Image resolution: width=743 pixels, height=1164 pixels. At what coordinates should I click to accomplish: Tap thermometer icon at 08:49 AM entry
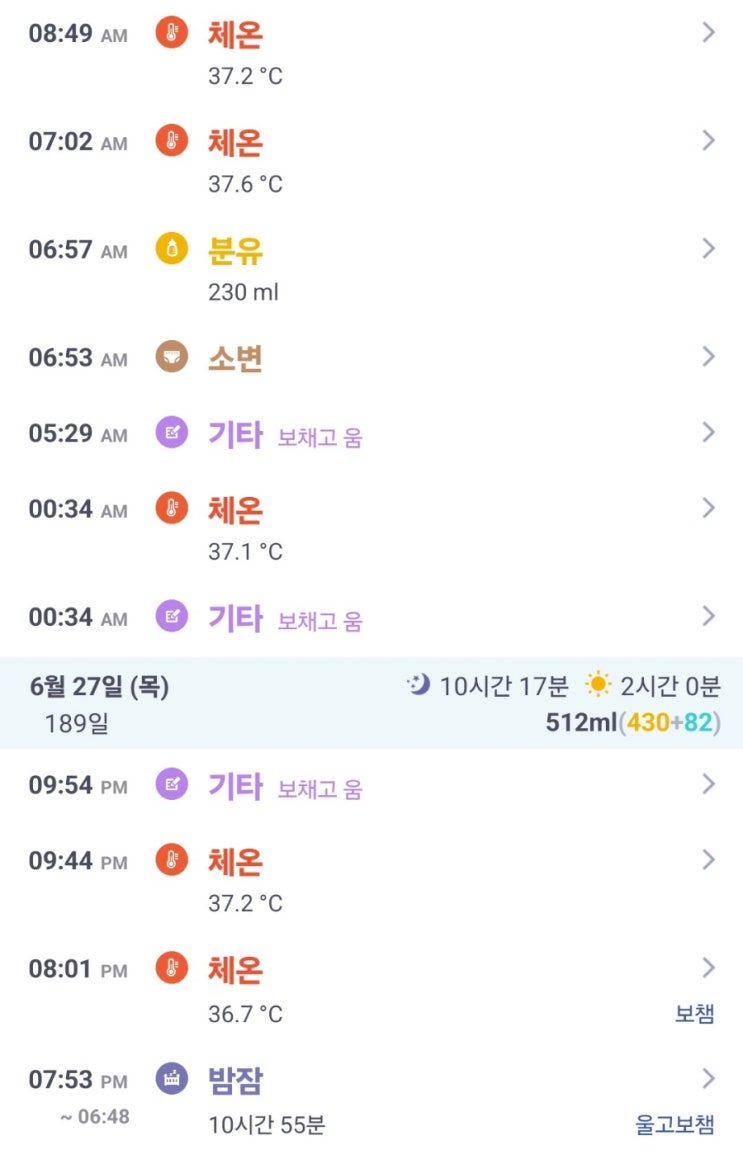coord(172,33)
